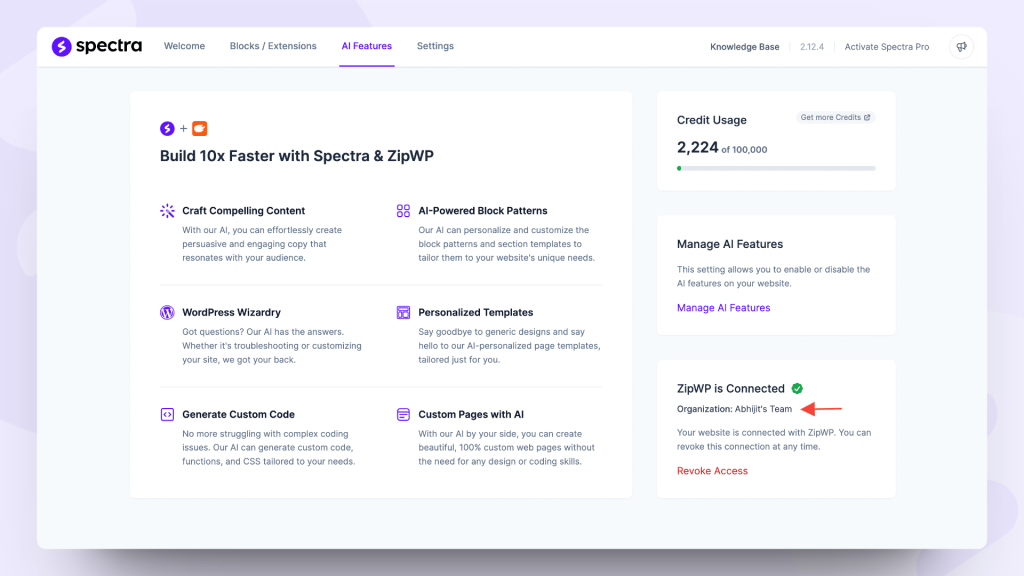Select the AI Features tab
The image size is (1024, 576).
pos(366,46)
